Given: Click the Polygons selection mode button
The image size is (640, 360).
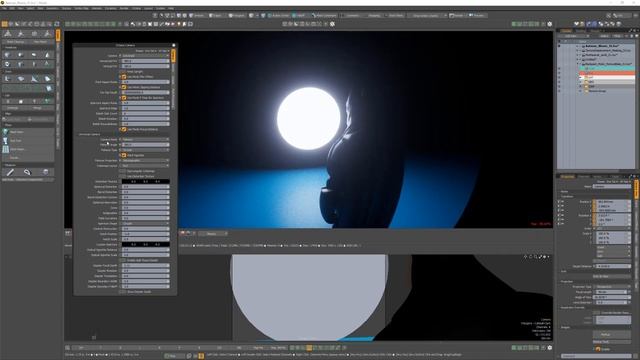Looking at the screenshot, I should (x=237, y=16).
